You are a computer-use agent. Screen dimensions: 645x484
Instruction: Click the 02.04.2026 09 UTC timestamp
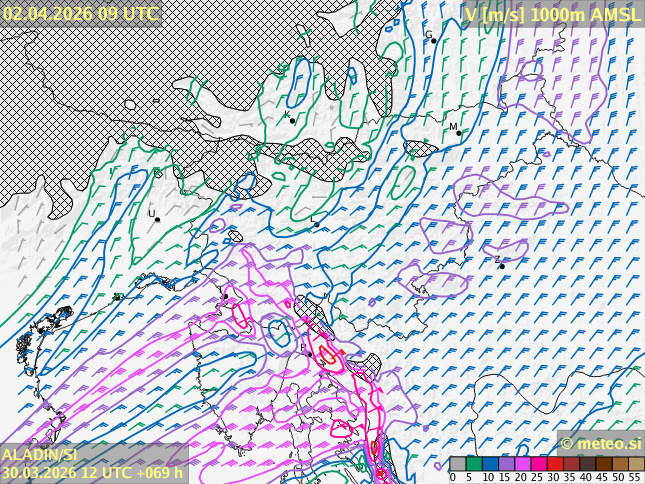(x=80, y=13)
